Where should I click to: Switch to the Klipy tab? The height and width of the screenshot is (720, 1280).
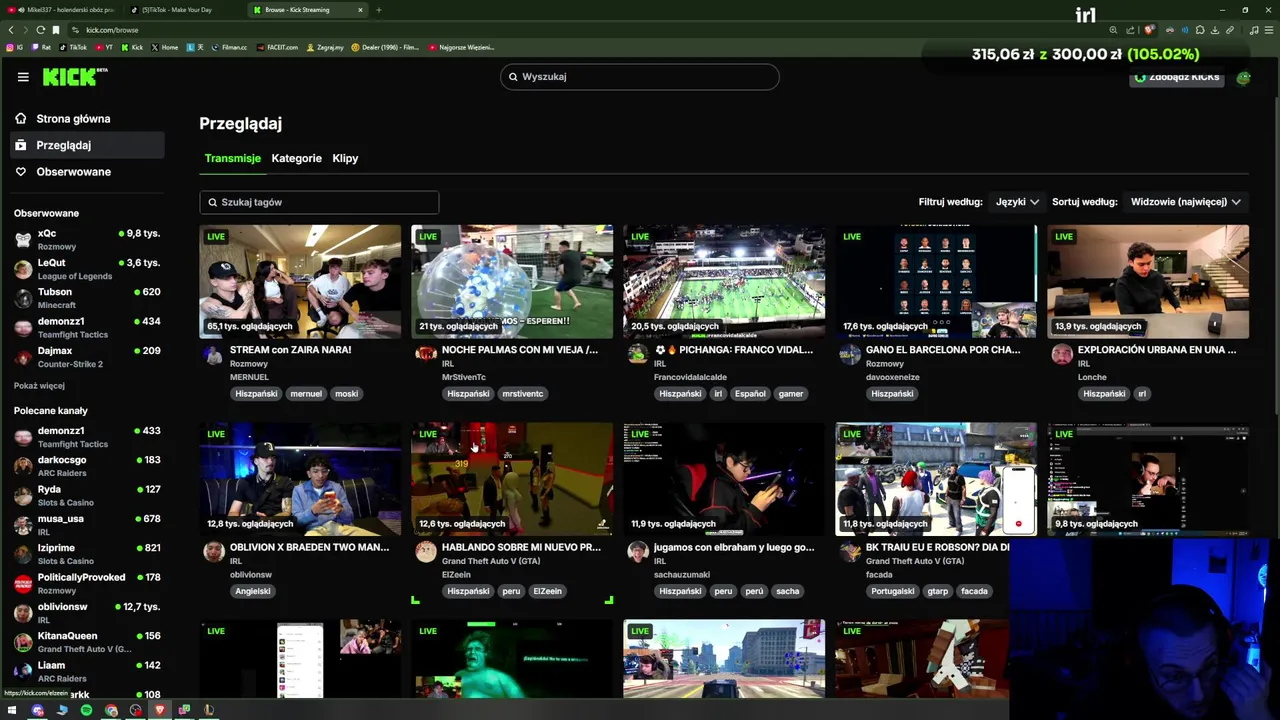[345, 158]
